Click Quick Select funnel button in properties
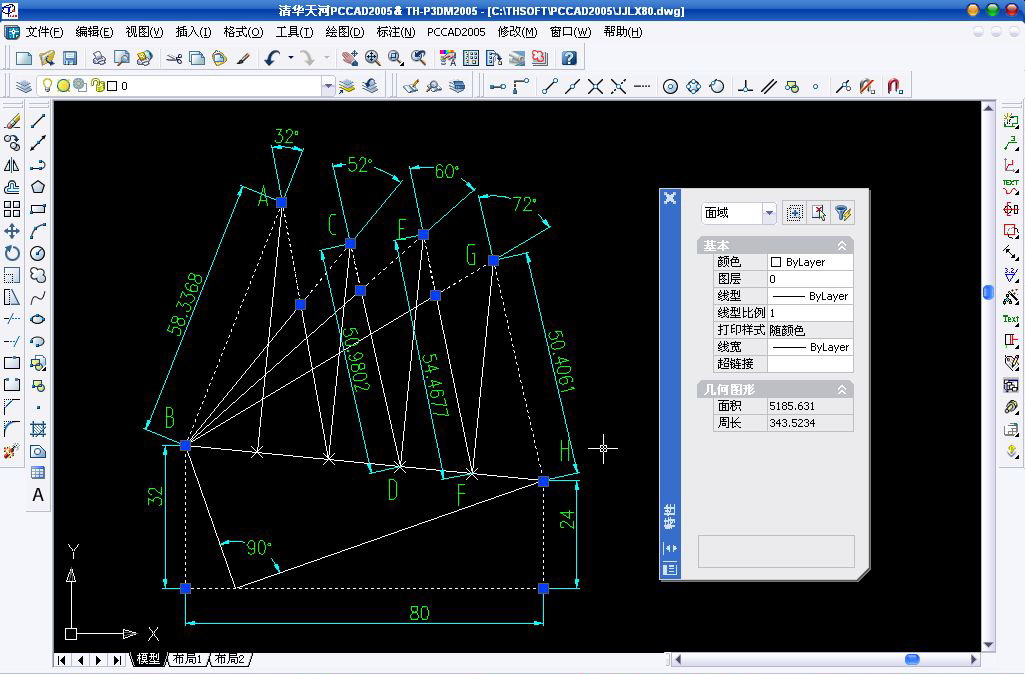Screen dimensions: 1025x674 click(843, 212)
